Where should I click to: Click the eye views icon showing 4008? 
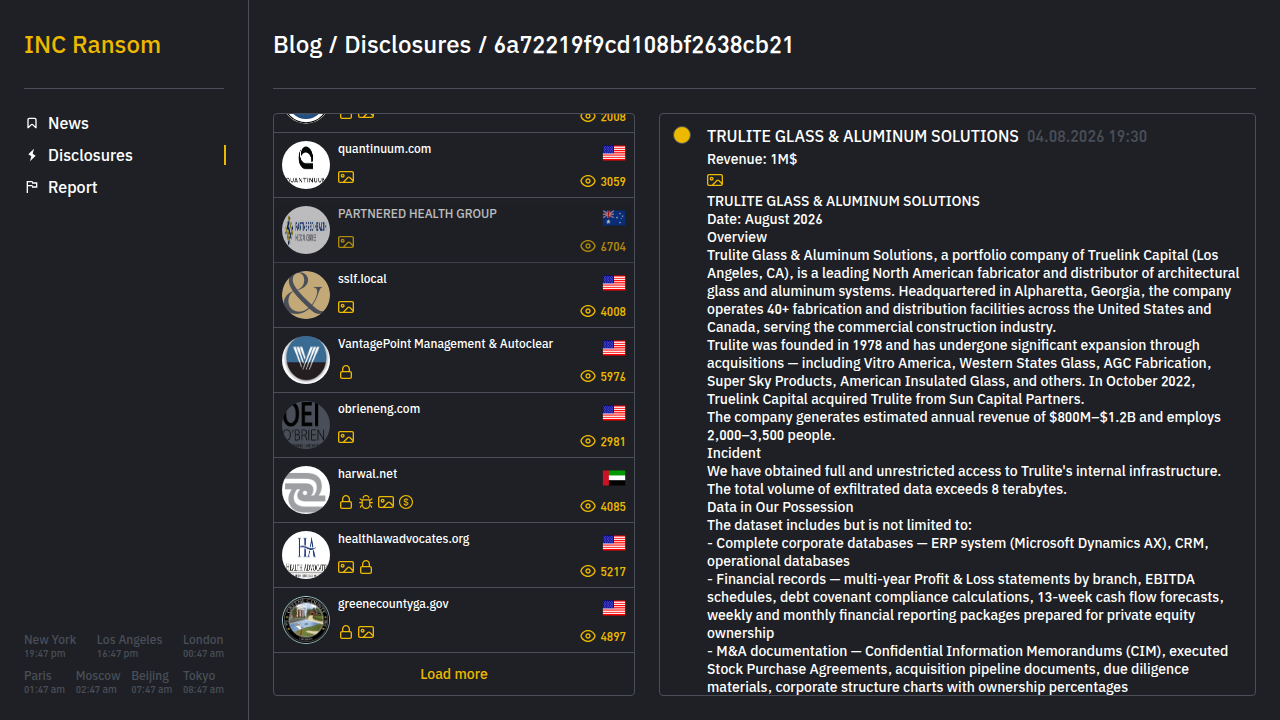pyautogui.click(x=588, y=311)
